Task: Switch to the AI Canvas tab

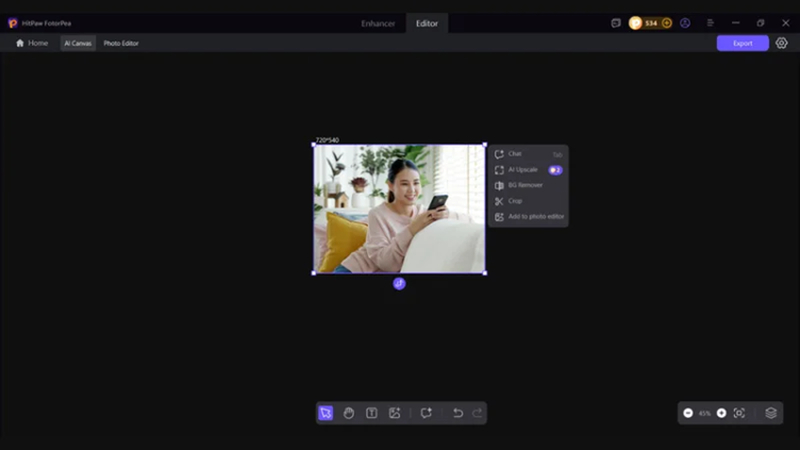Action: point(78,43)
